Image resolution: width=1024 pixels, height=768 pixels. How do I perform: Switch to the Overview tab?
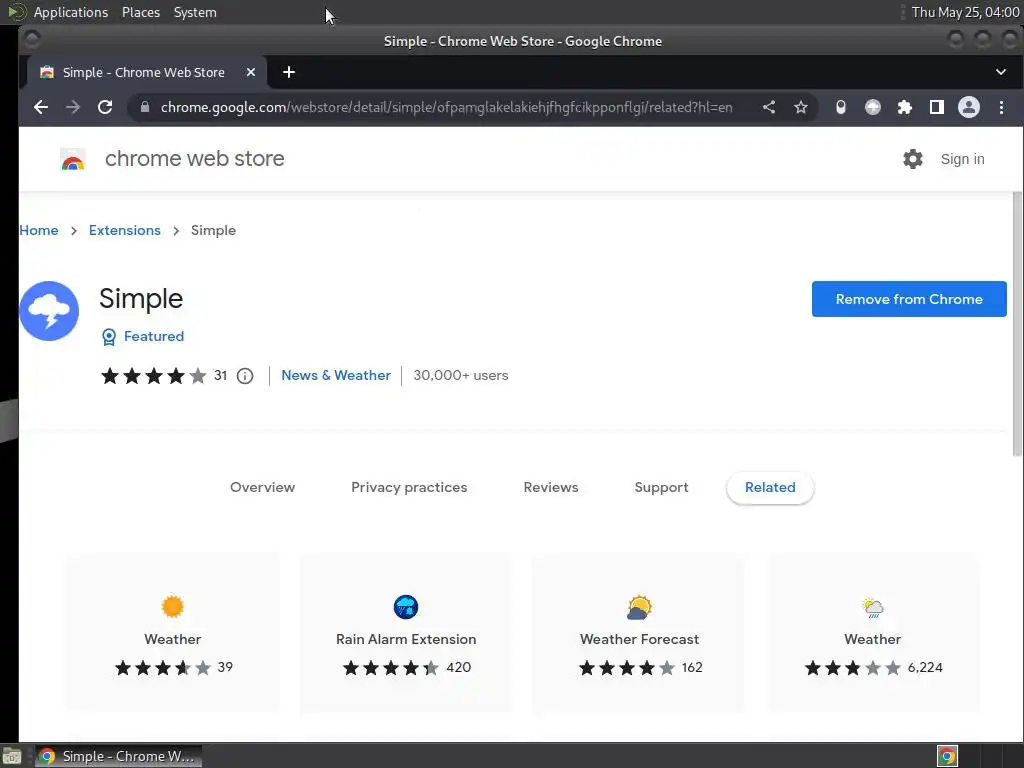tap(263, 487)
